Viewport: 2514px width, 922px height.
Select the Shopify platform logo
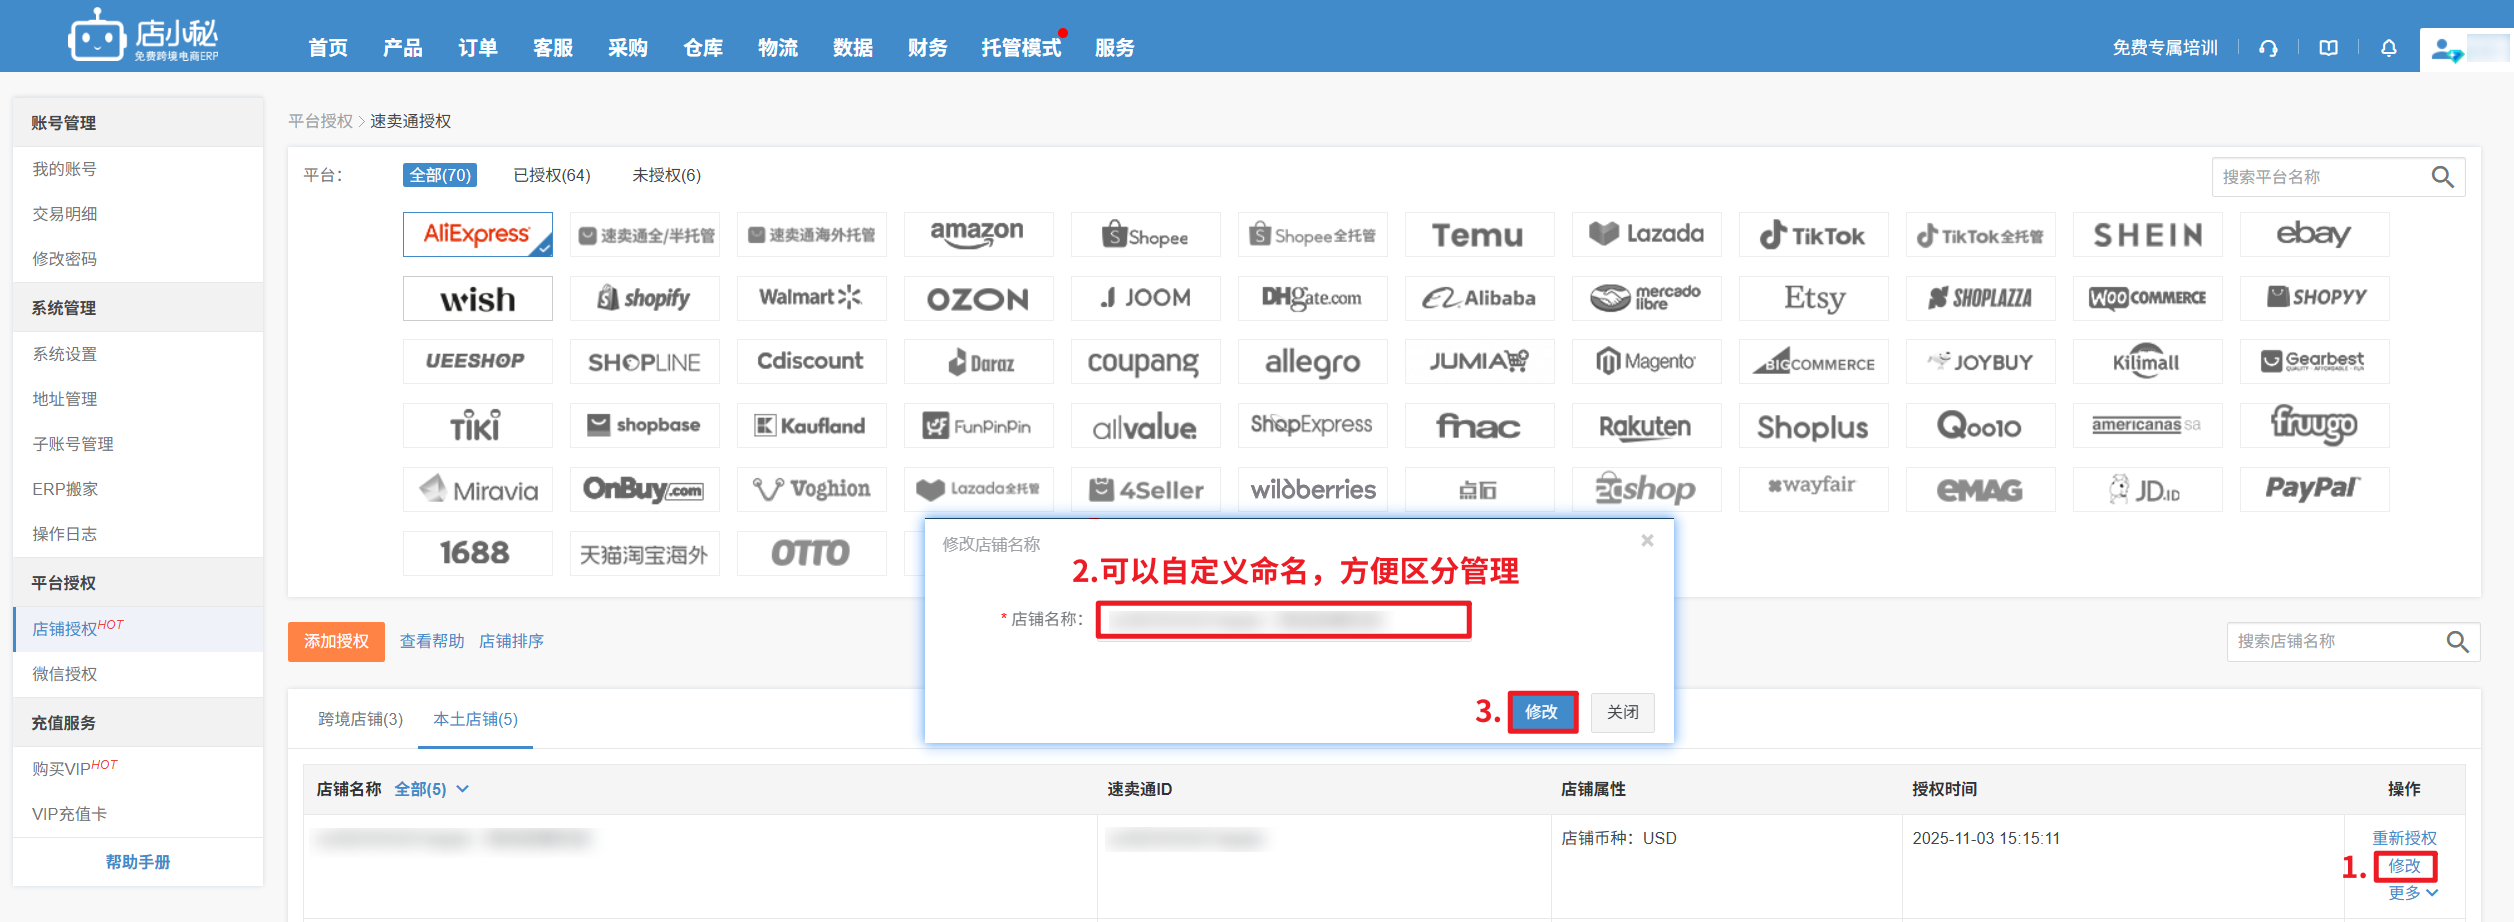645,298
